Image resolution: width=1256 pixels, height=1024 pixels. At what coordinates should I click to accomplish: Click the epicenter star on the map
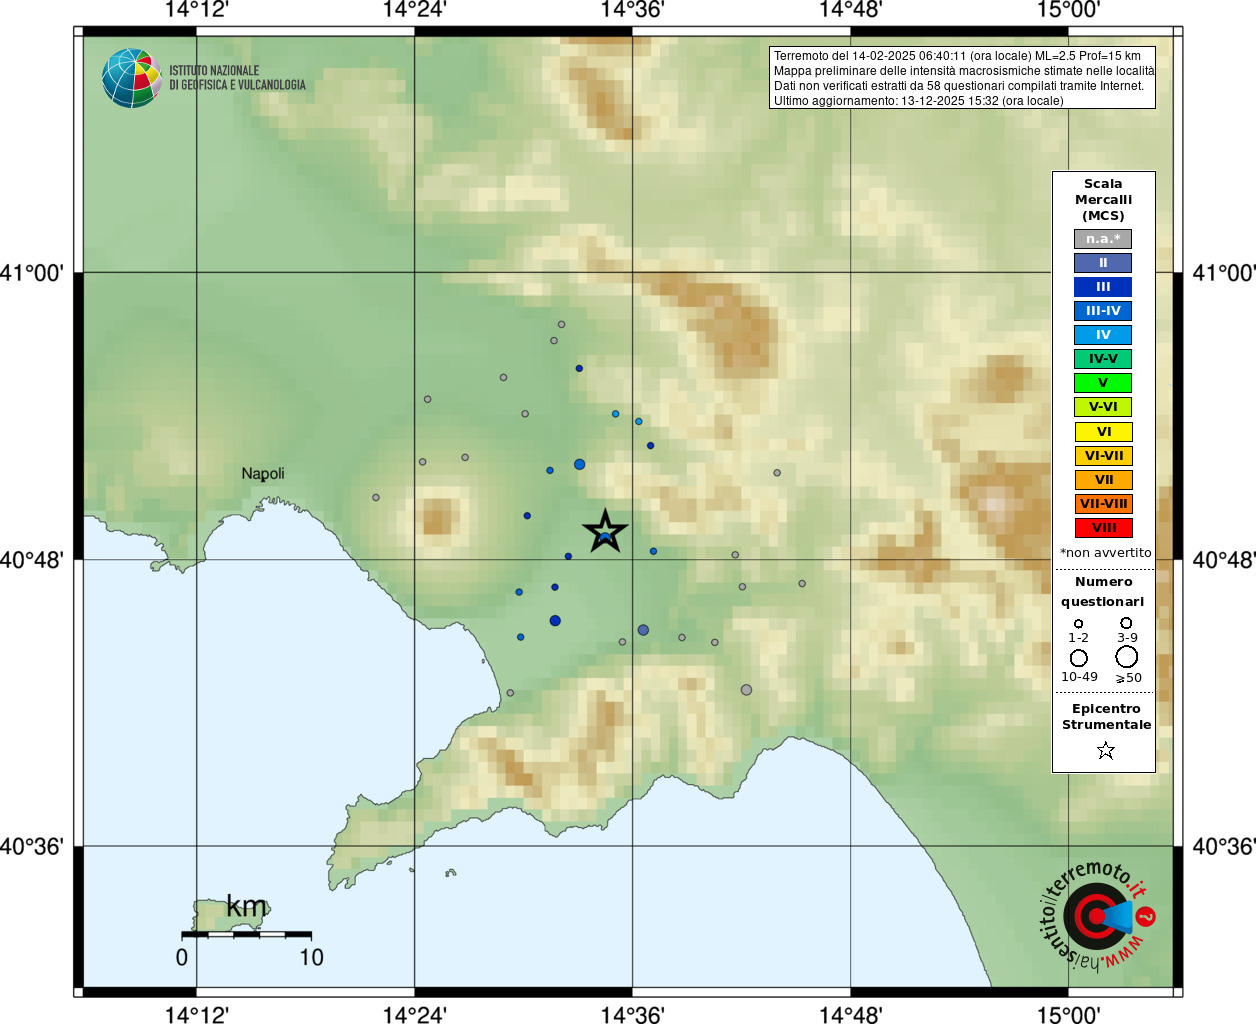(x=605, y=532)
